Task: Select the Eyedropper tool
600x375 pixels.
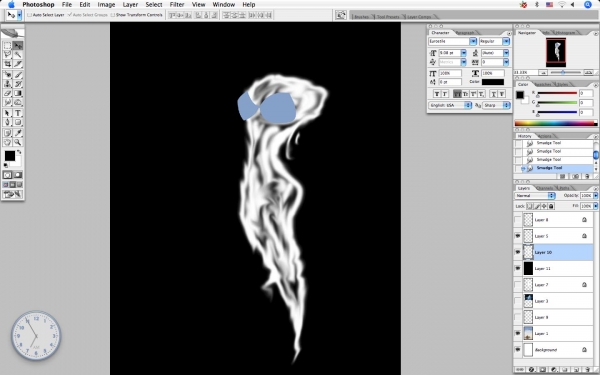Action: [18, 133]
